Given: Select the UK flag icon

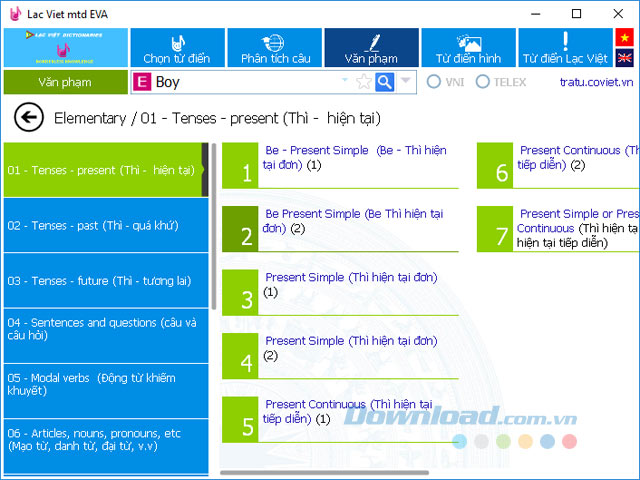Looking at the screenshot, I should click(x=625, y=58).
